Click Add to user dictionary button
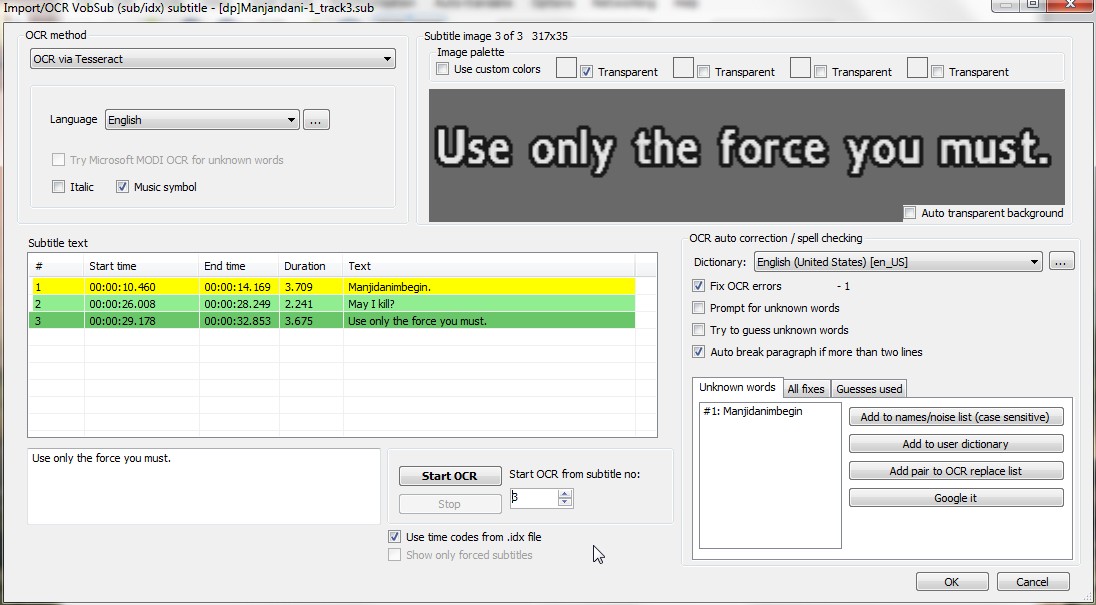 (956, 444)
